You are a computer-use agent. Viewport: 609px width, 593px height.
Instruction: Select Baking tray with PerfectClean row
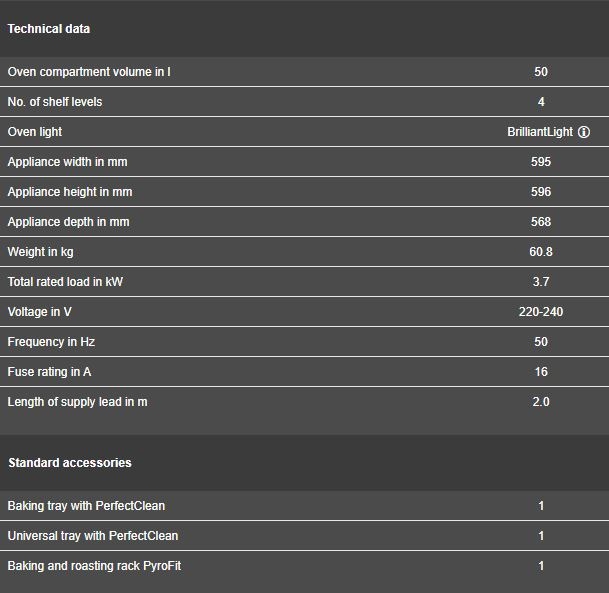[x=304, y=506]
